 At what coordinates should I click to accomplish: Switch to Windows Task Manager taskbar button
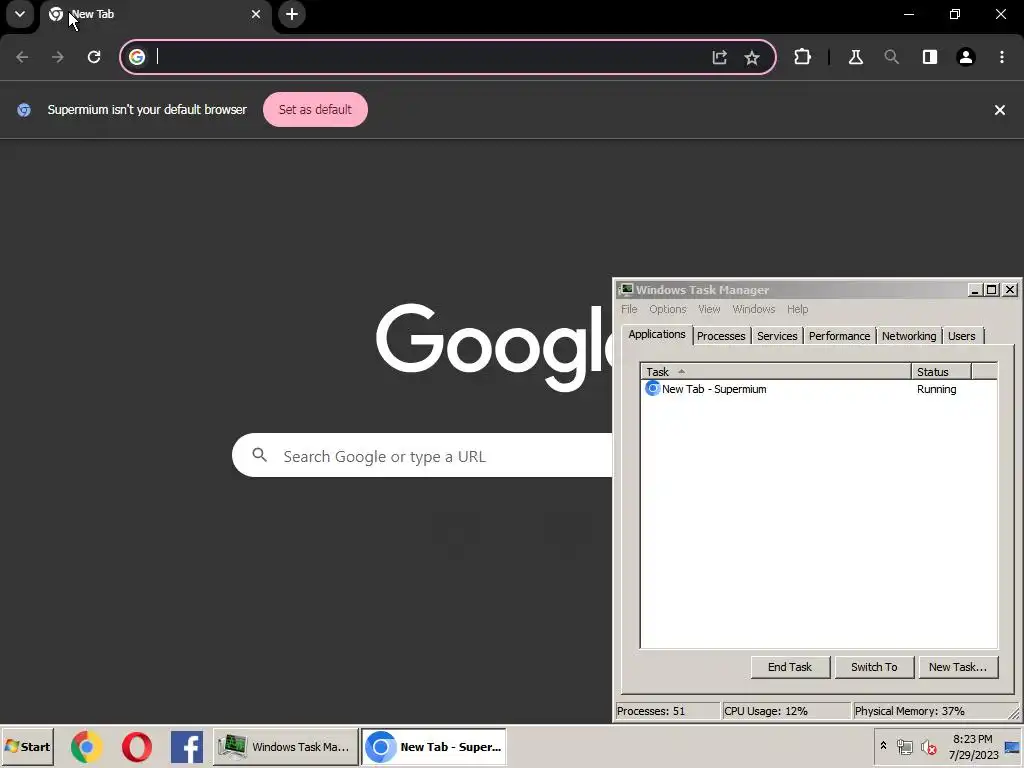point(285,746)
